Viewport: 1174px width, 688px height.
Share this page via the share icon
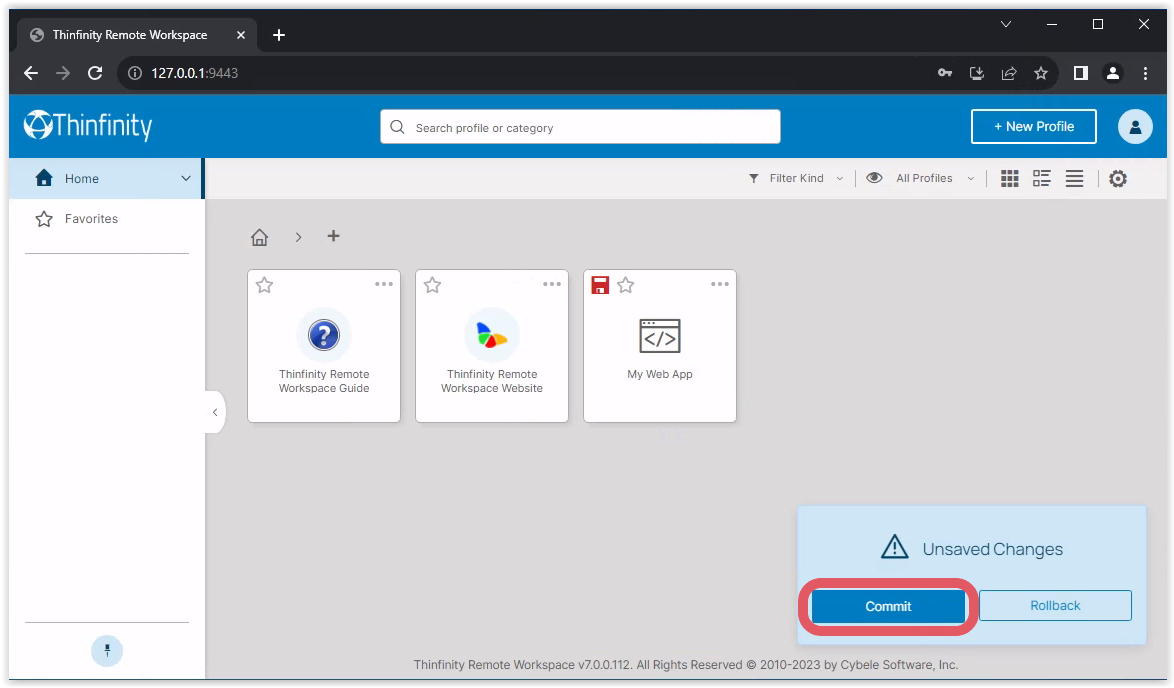(1009, 73)
